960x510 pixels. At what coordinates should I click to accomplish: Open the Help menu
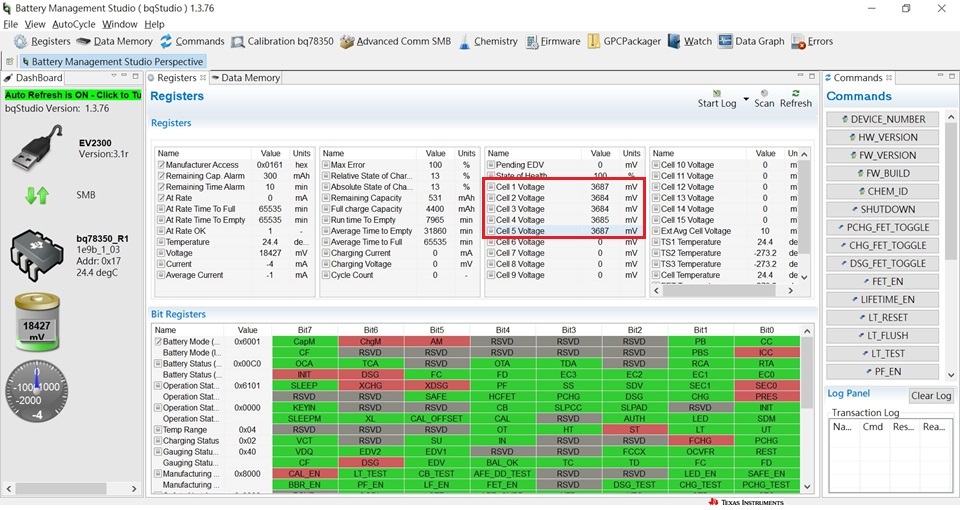click(154, 24)
